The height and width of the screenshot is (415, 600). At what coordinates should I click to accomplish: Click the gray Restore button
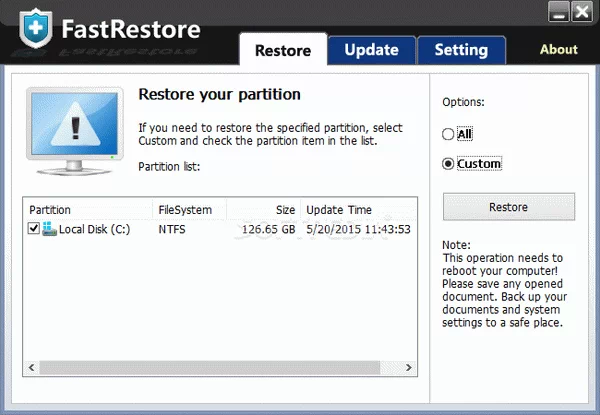(x=509, y=207)
